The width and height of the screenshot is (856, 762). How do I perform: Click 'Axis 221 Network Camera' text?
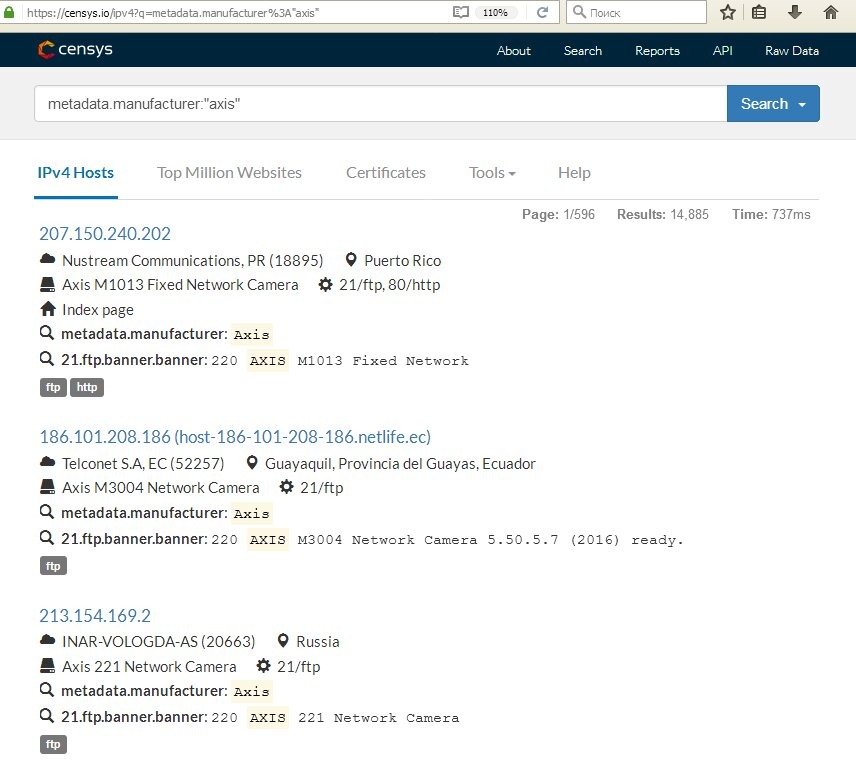149,667
